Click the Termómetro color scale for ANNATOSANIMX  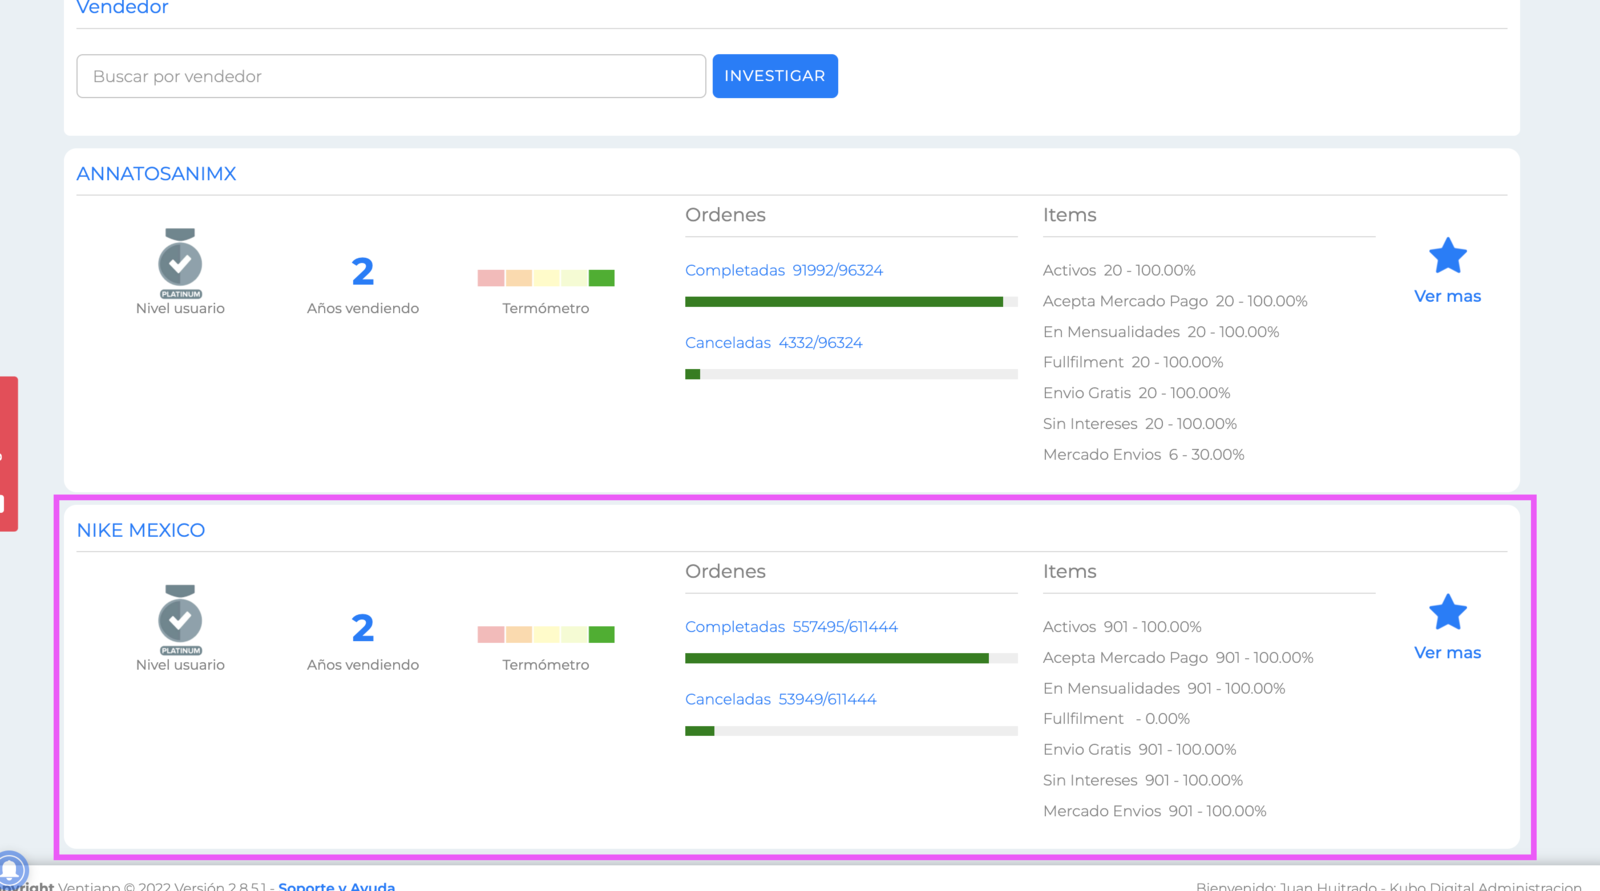pos(546,278)
